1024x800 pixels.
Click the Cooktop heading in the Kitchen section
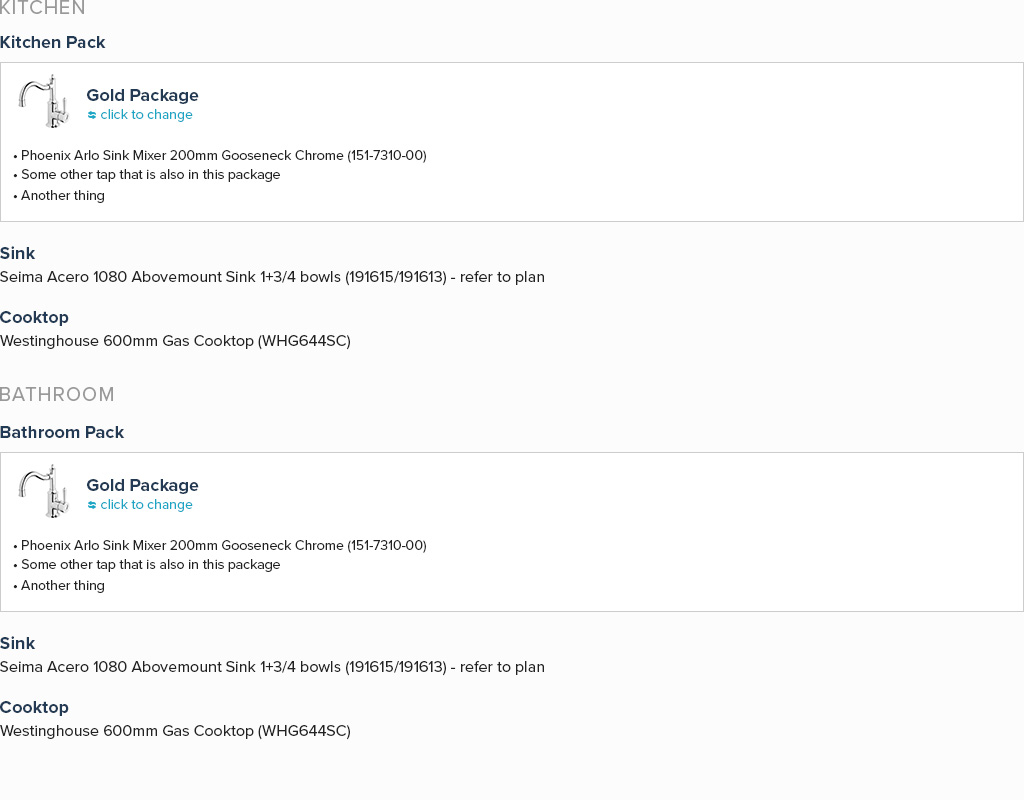click(34, 317)
